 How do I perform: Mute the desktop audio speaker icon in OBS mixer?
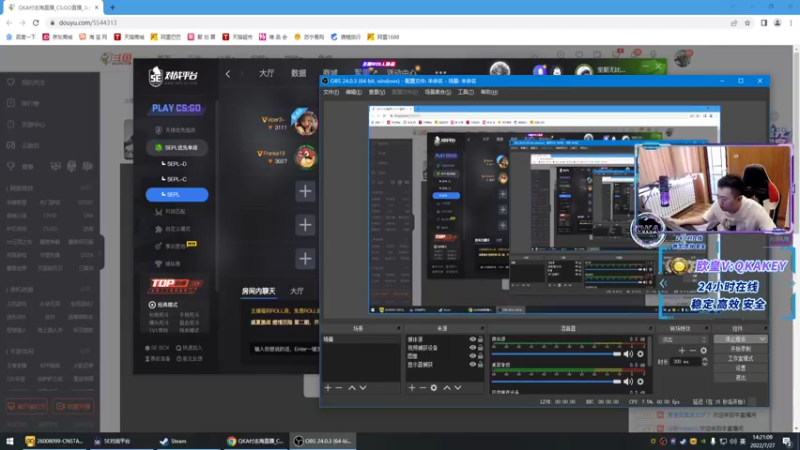629,381
